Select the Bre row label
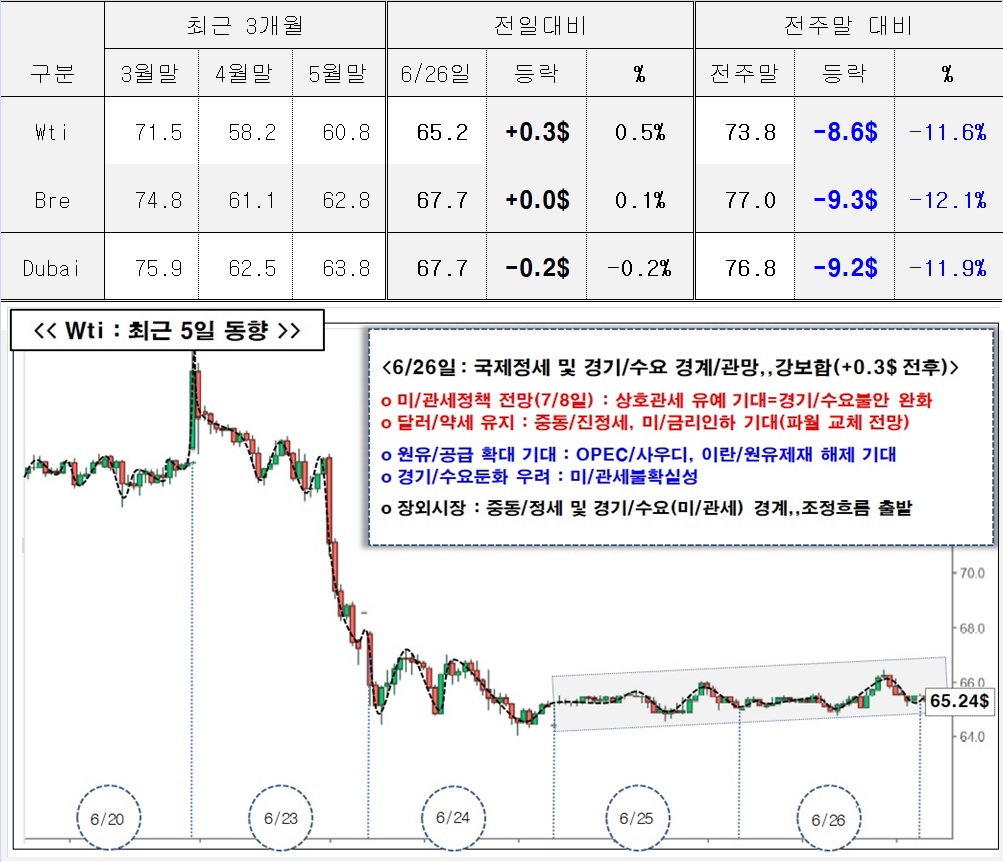This screenshot has width=1003, height=862. point(52,200)
